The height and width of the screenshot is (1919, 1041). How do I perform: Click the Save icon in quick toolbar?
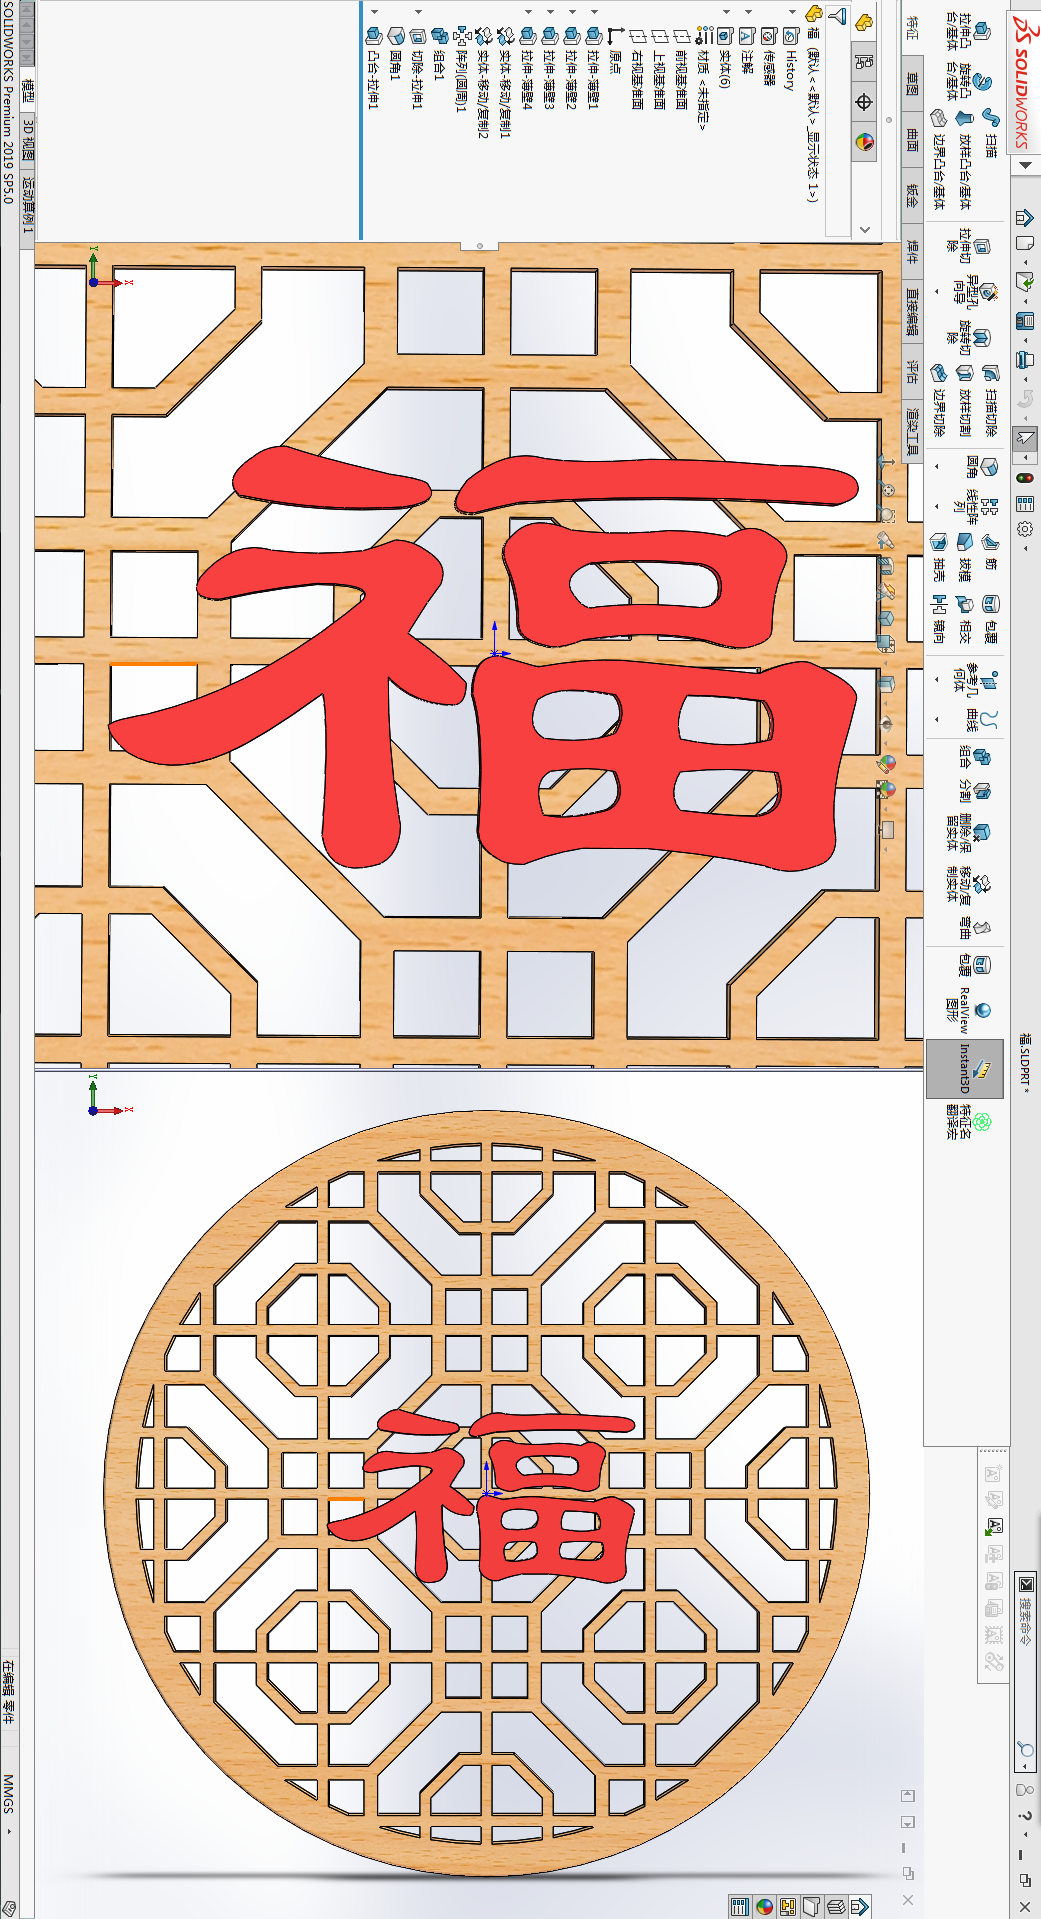[1025, 321]
